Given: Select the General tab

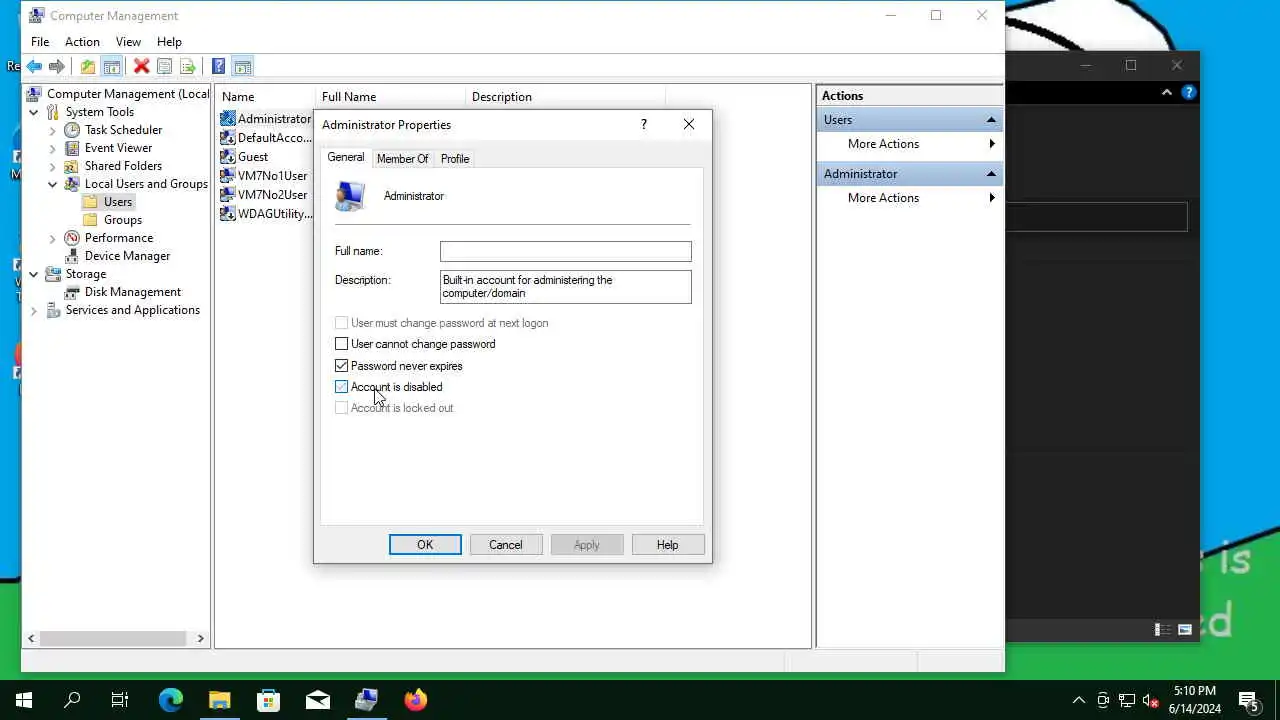Looking at the screenshot, I should (346, 157).
